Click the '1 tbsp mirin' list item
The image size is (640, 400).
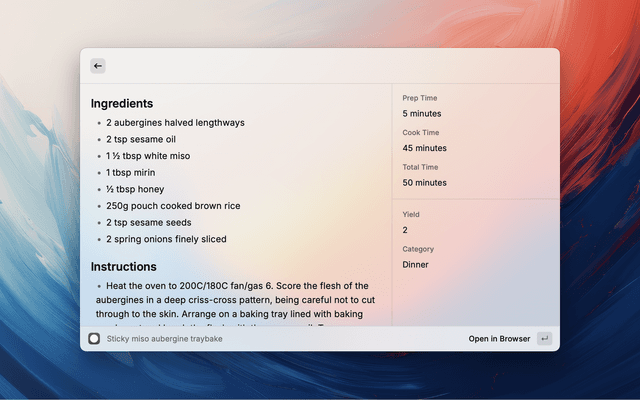131,173
